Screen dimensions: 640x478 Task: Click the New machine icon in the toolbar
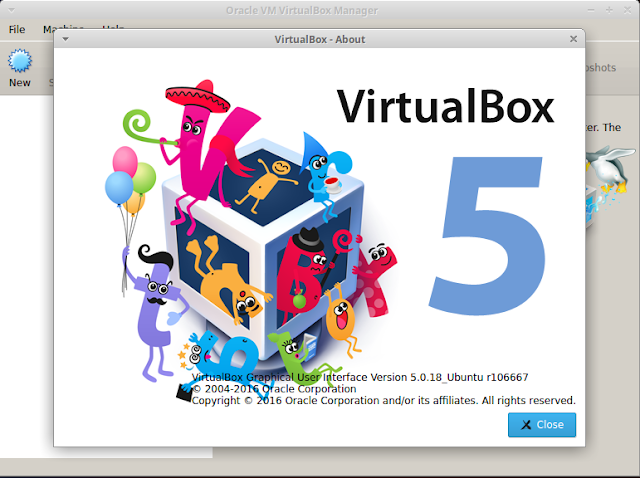(x=20, y=61)
